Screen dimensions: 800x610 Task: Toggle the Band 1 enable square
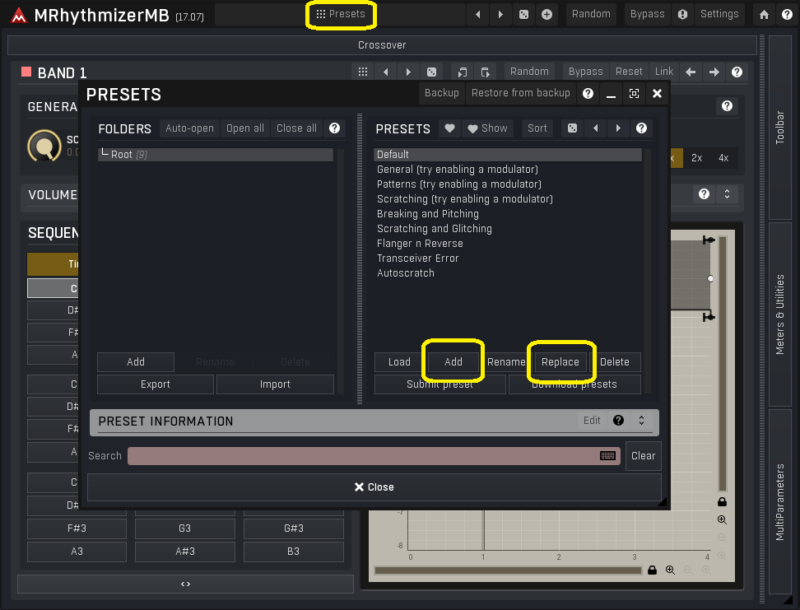click(x=26, y=72)
